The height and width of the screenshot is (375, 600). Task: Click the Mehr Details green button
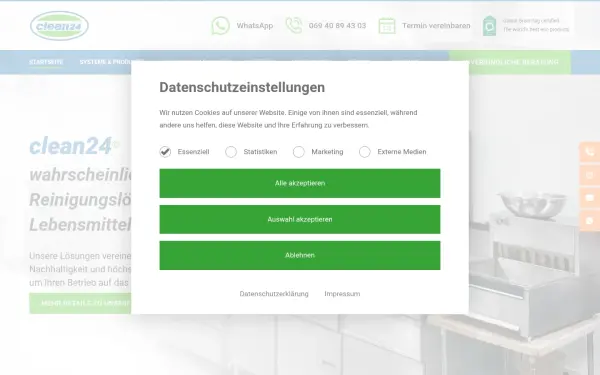pyautogui.click(x=80, y=303)
